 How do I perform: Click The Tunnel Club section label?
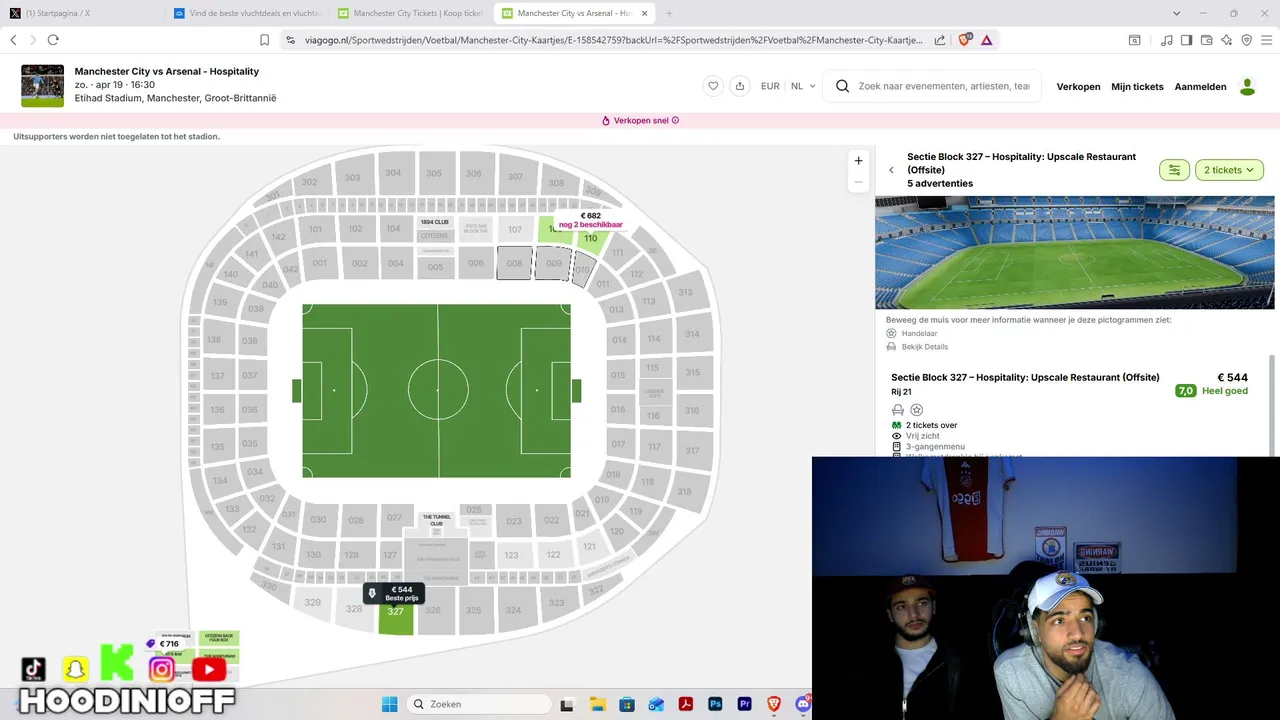[x=436, y=520]
